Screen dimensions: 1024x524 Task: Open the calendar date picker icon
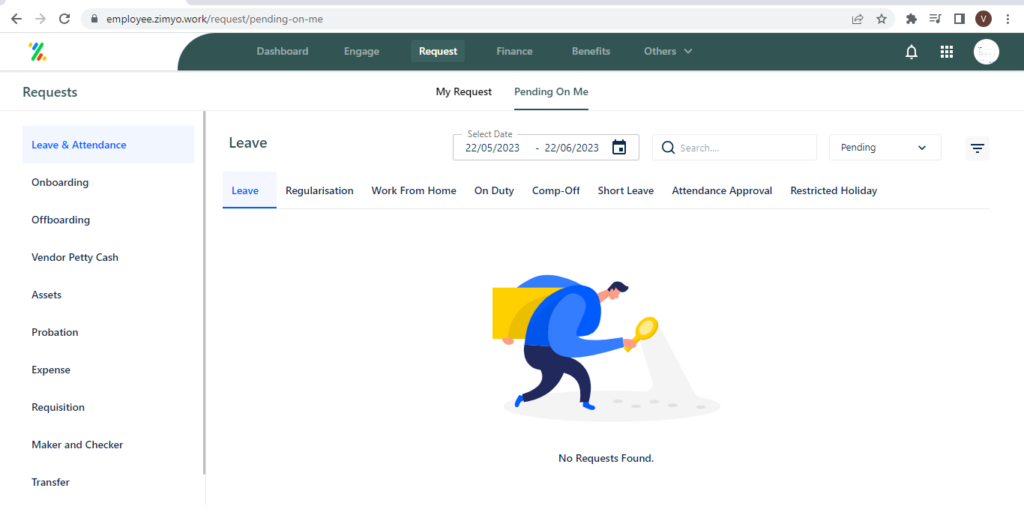619,148
